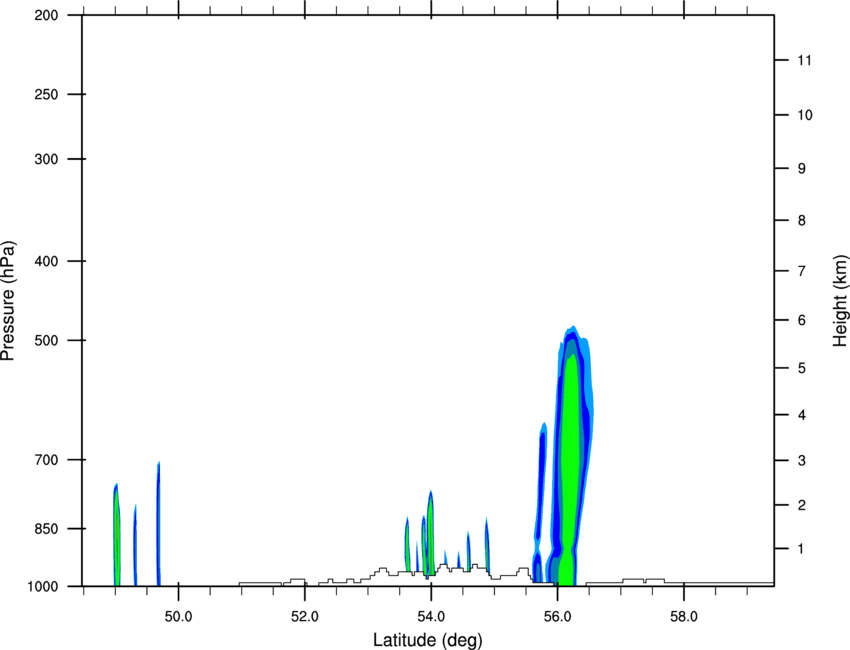
Task: Click the small plume near latitude 54.9
Action: (487, 545)
